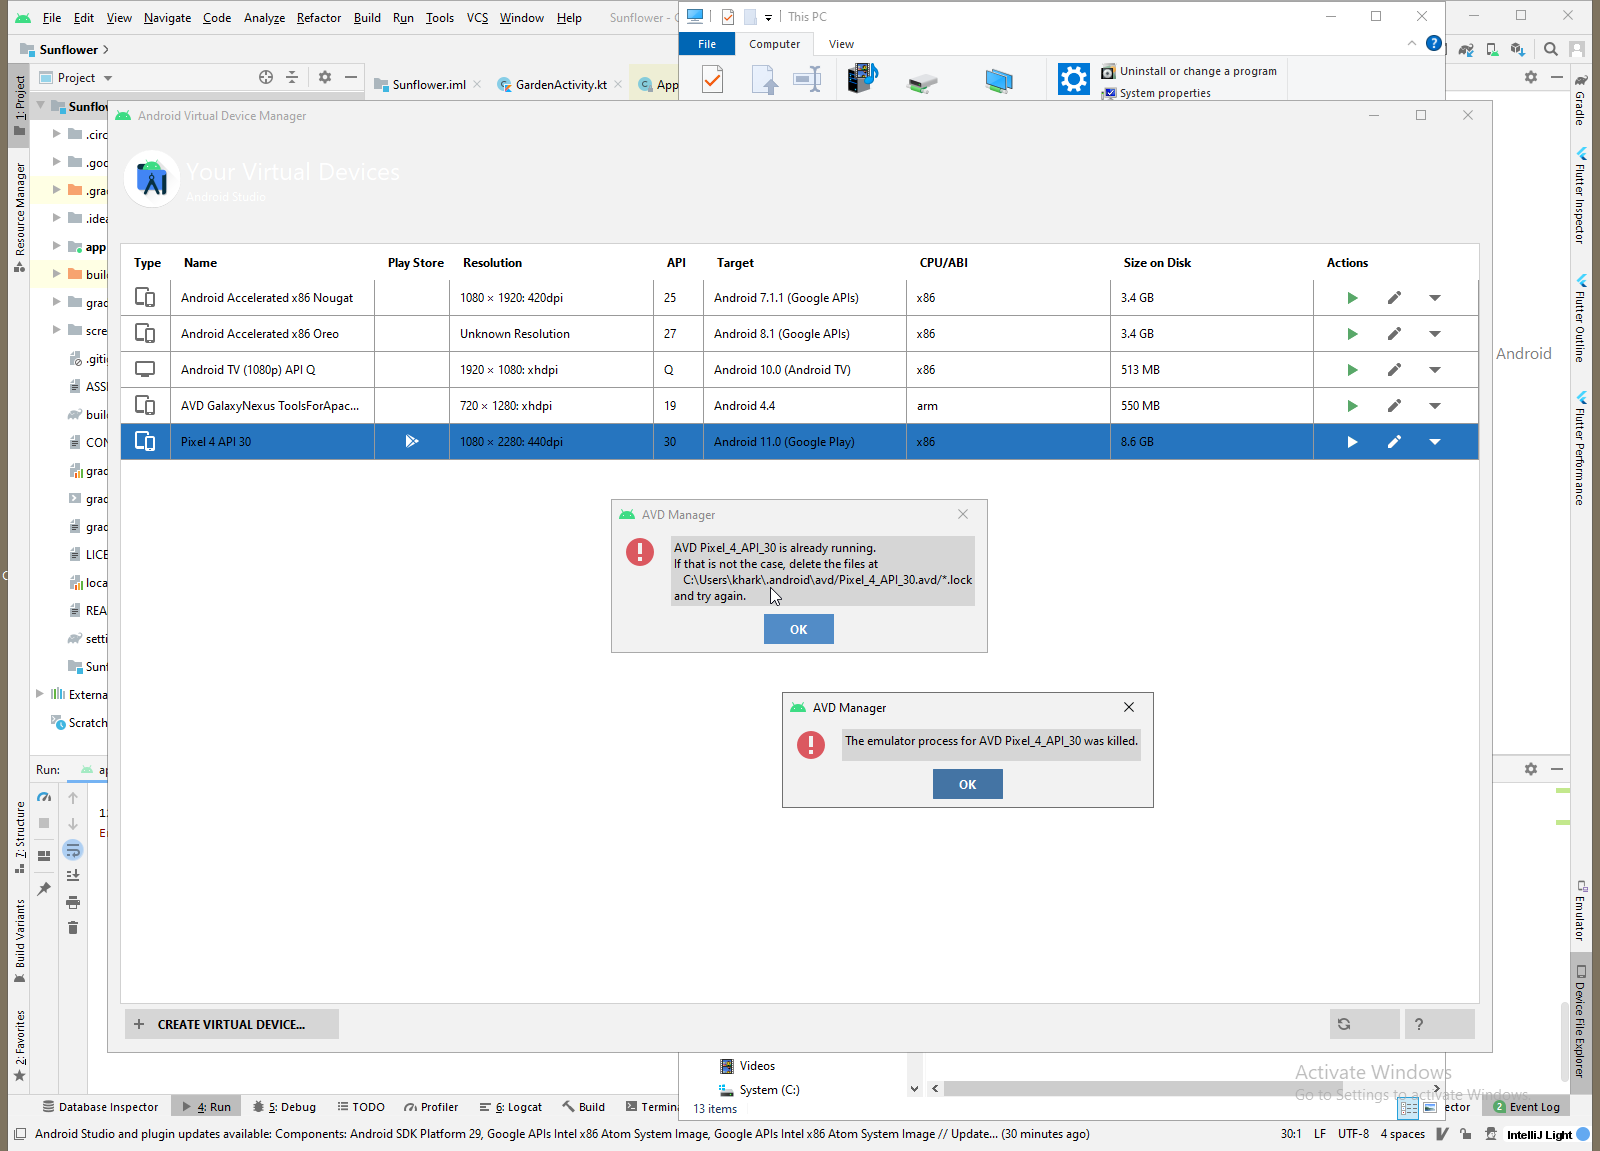Open the Build menu

pos(367,18)
